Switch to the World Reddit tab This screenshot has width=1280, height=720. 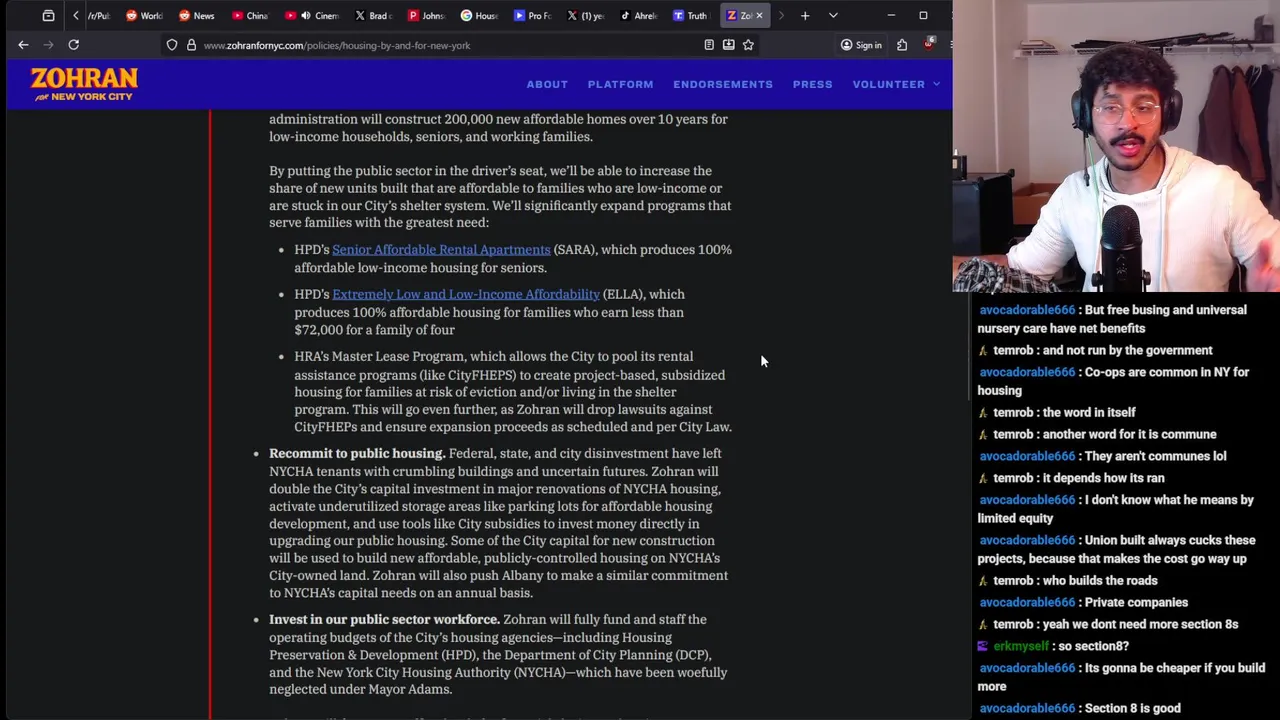point(144,16)
